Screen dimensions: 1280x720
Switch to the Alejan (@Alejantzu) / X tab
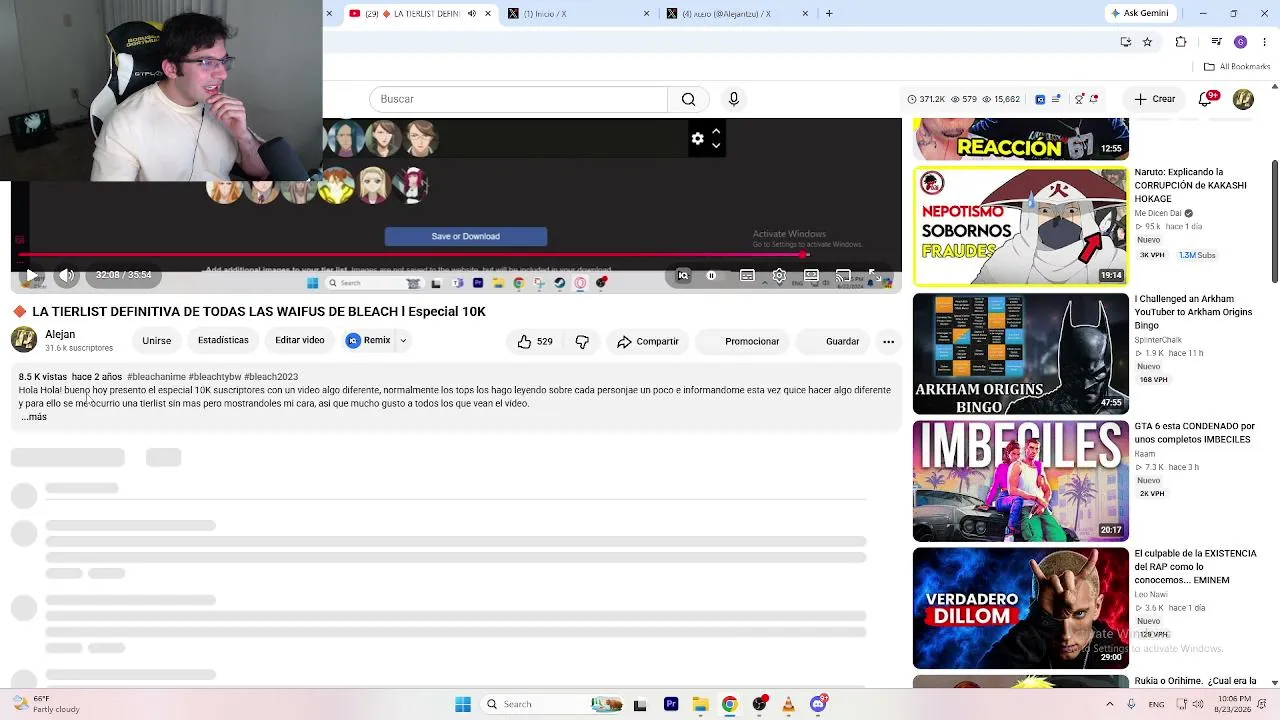click(737, 14)
